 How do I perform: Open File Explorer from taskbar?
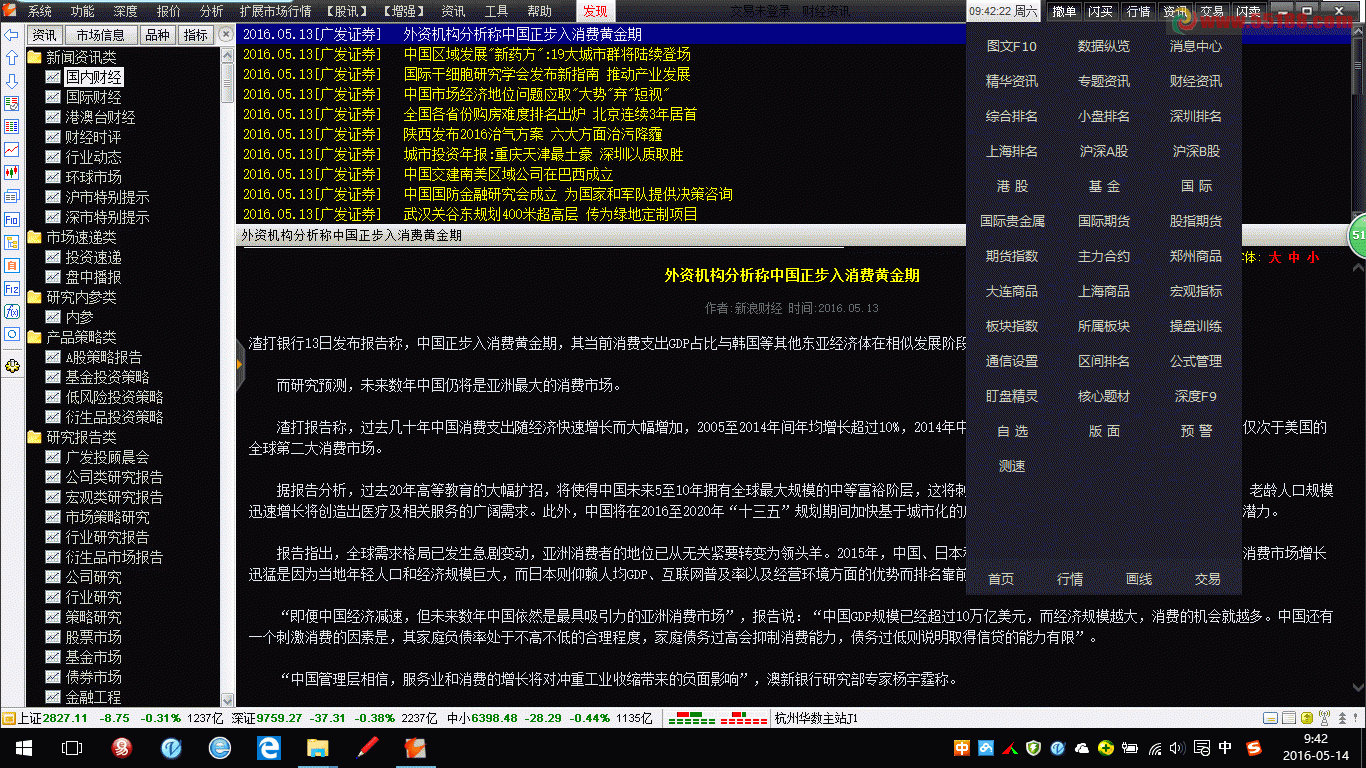pos(318,747)
